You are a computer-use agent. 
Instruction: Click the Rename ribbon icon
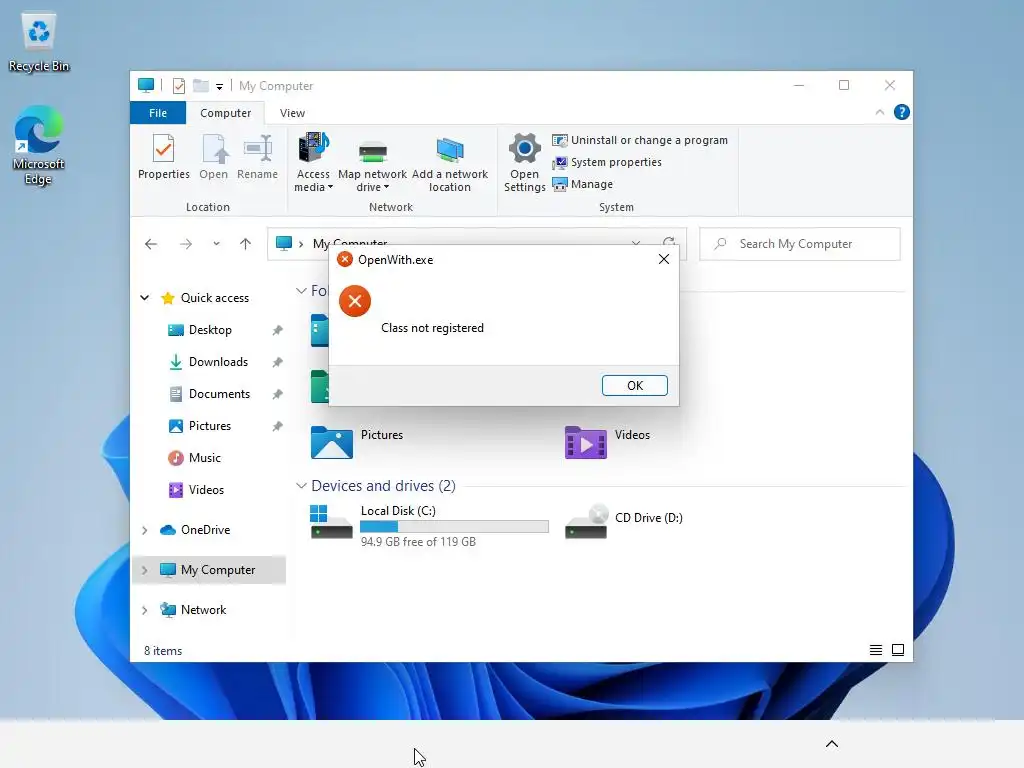tap(257, 157)
